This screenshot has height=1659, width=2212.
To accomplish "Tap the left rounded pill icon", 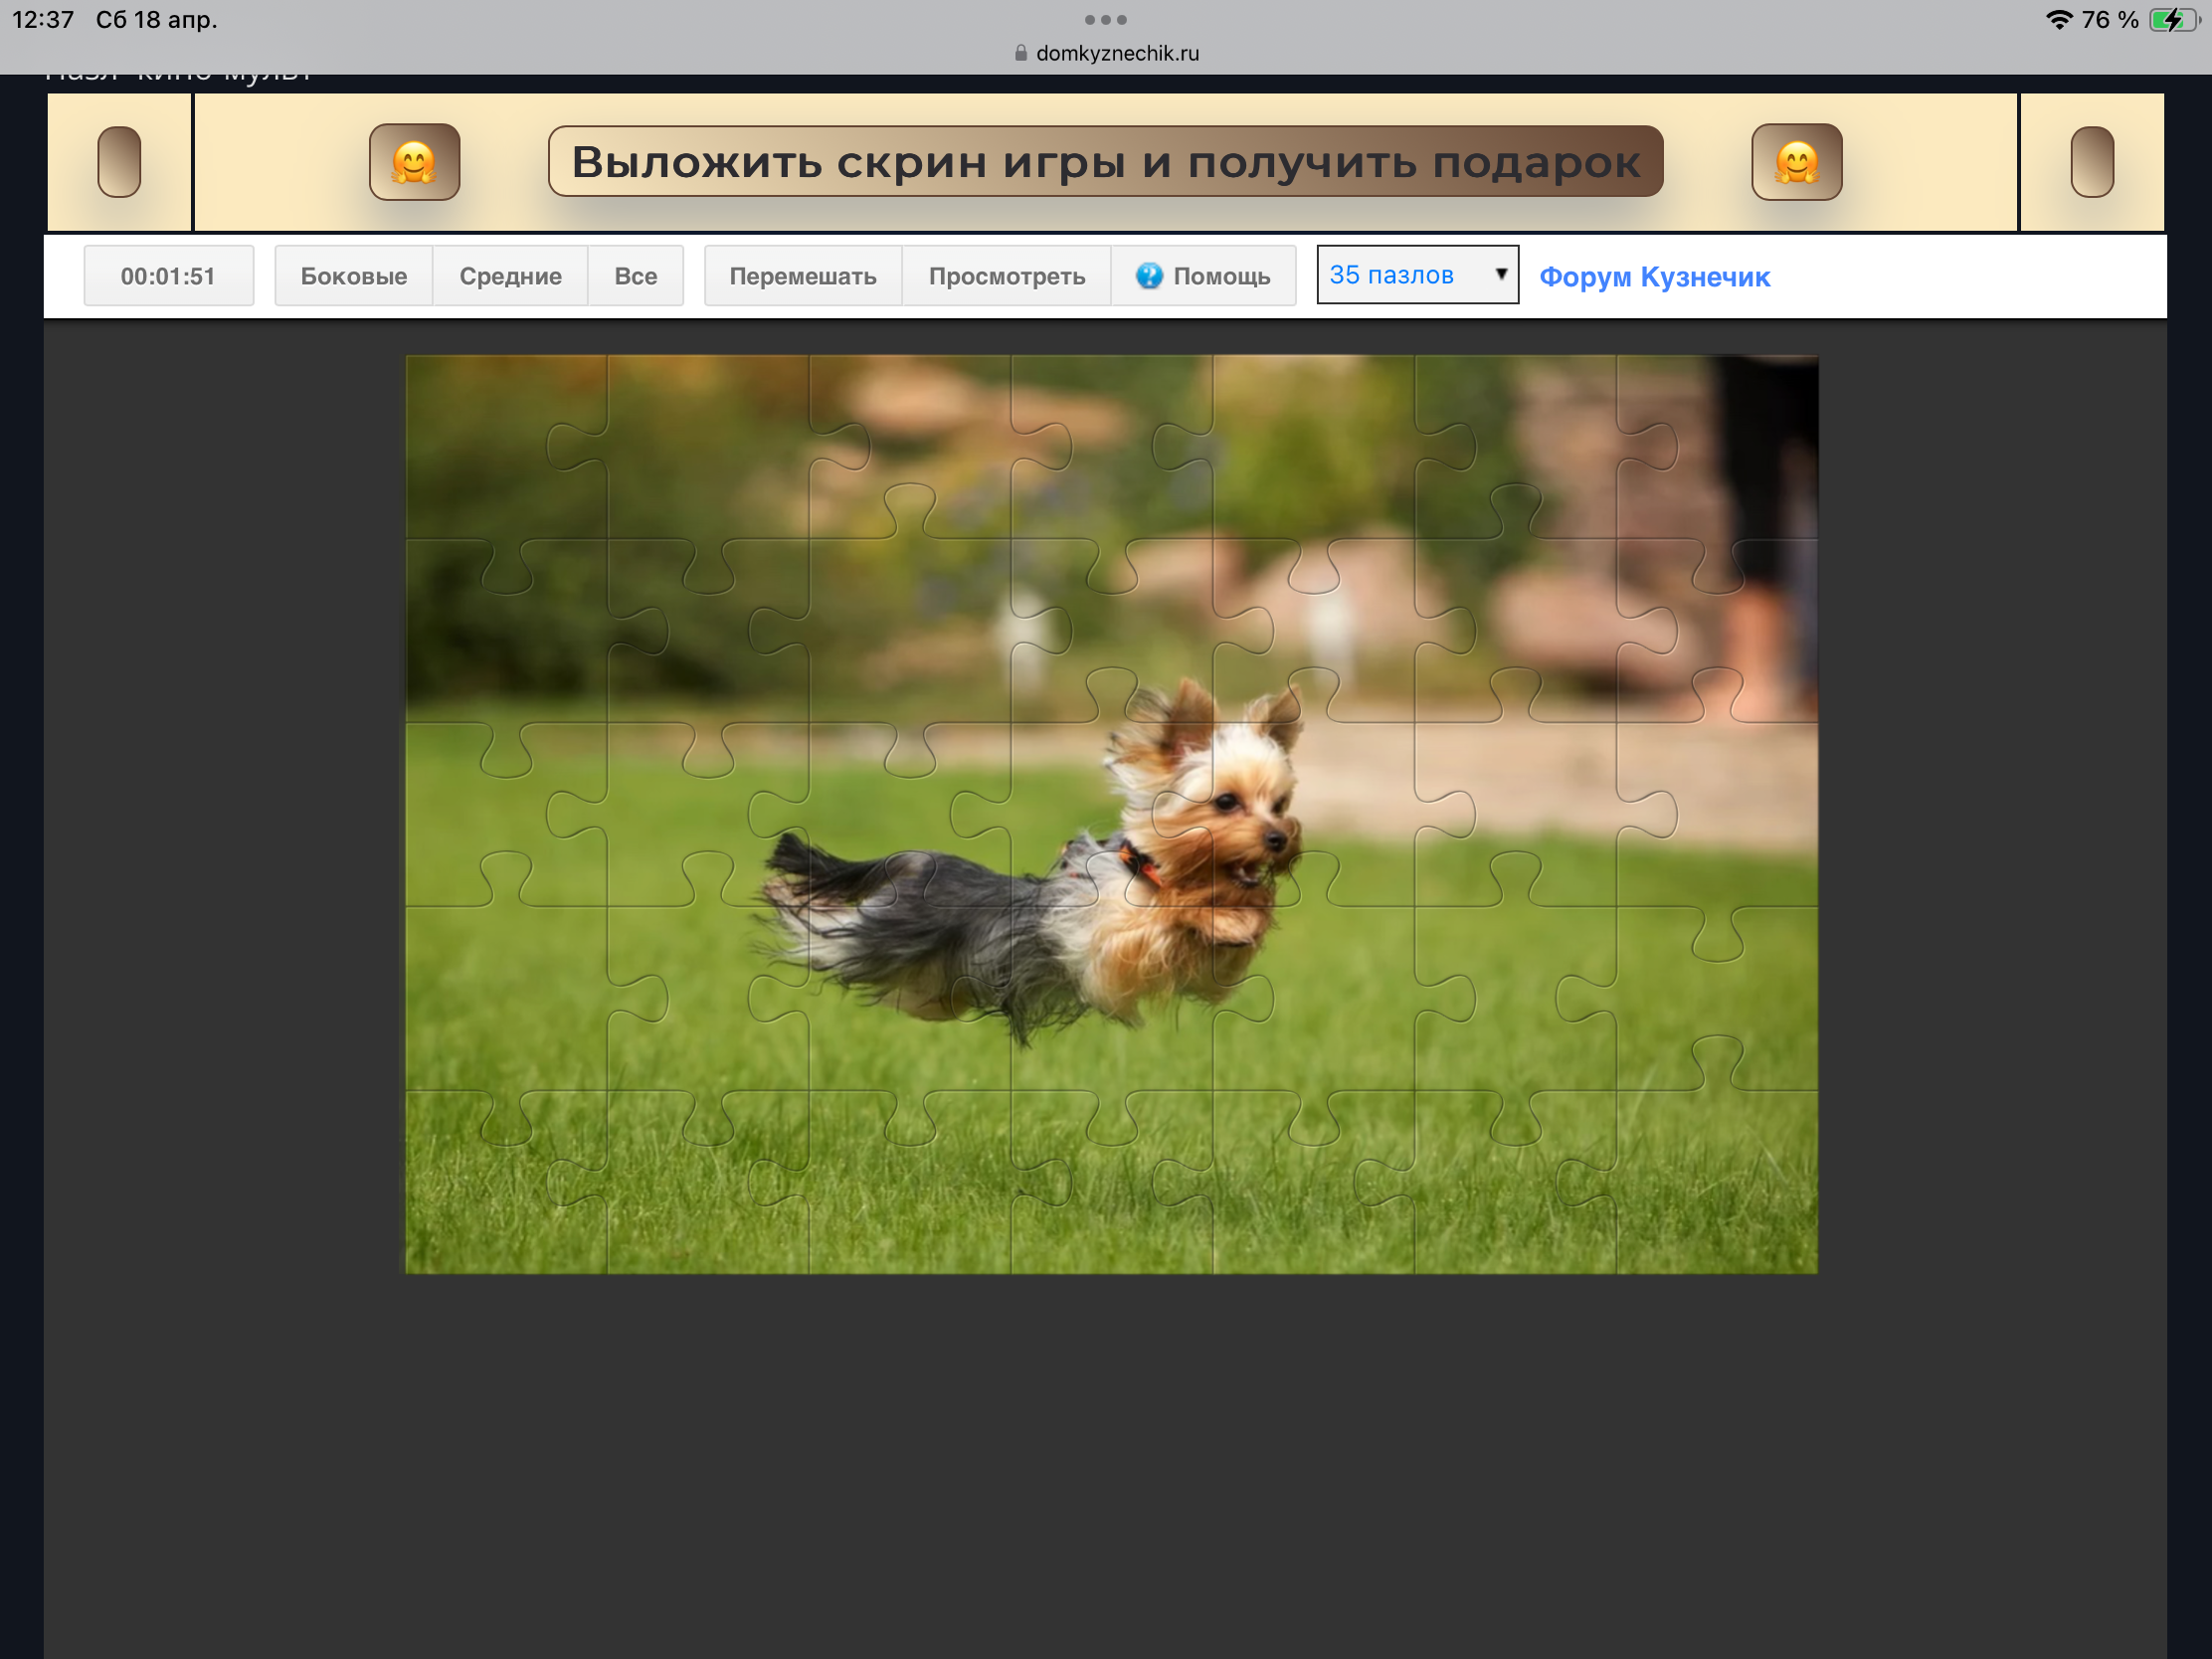I will point(119,162).
